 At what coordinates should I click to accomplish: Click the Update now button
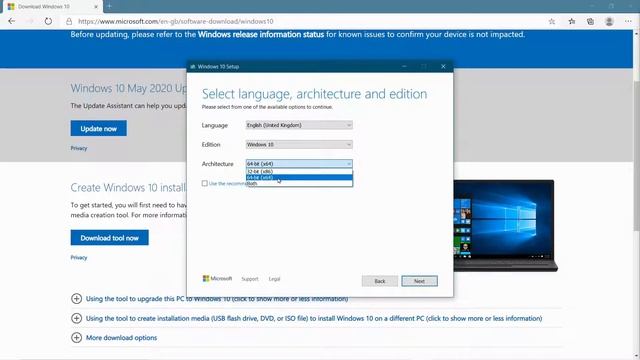click(98, 129)
